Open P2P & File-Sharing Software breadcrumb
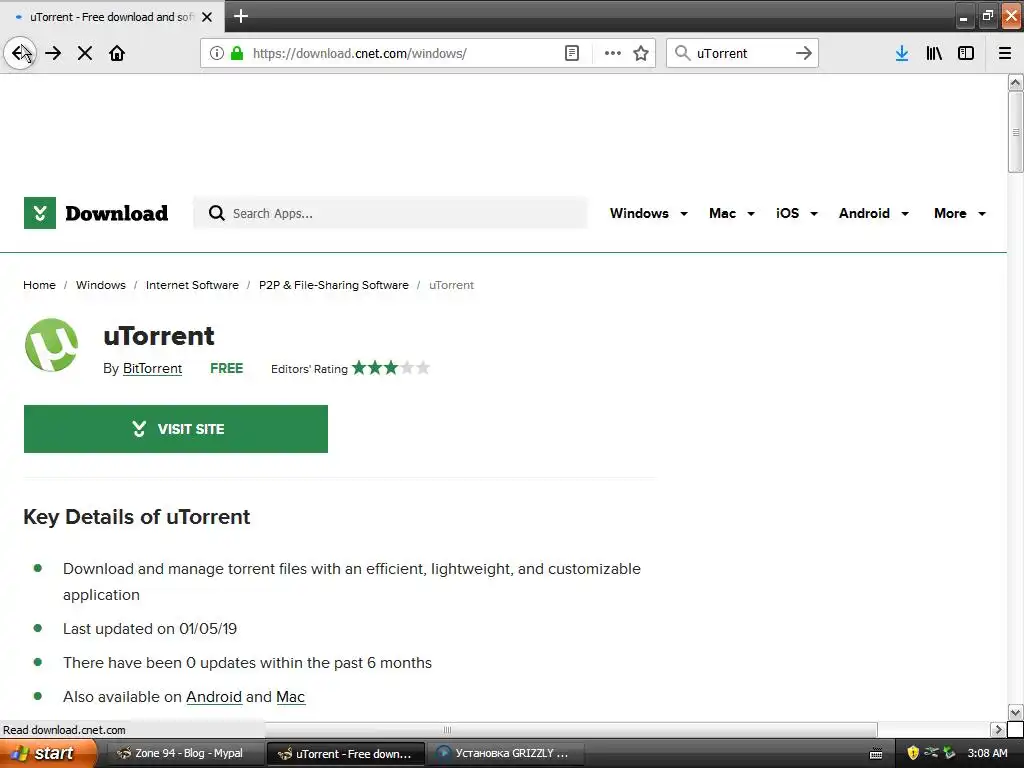1024x768 pixels. [x=334, y=285]
